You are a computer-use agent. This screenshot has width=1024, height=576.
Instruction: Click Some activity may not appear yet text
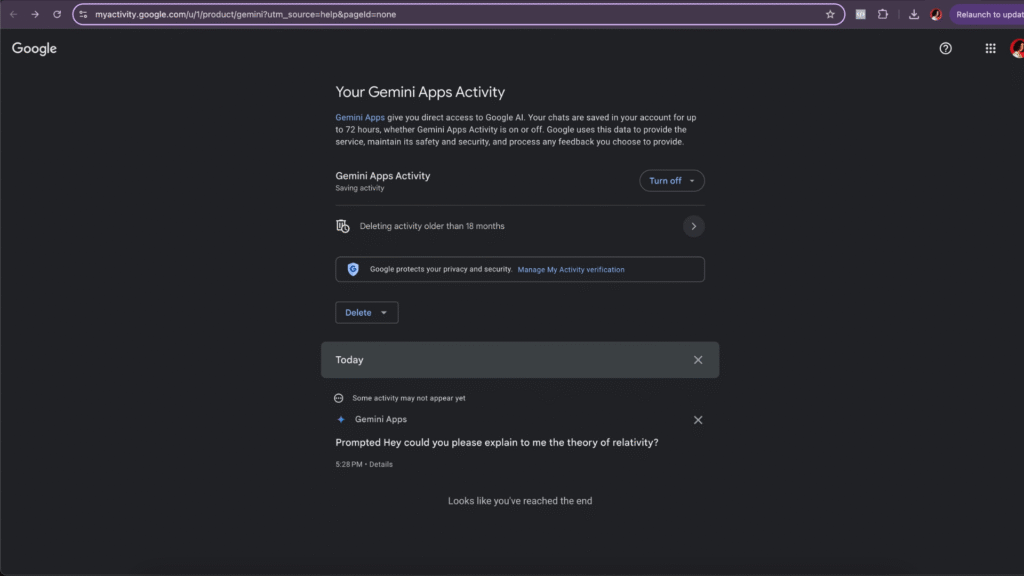coord(409,398)
